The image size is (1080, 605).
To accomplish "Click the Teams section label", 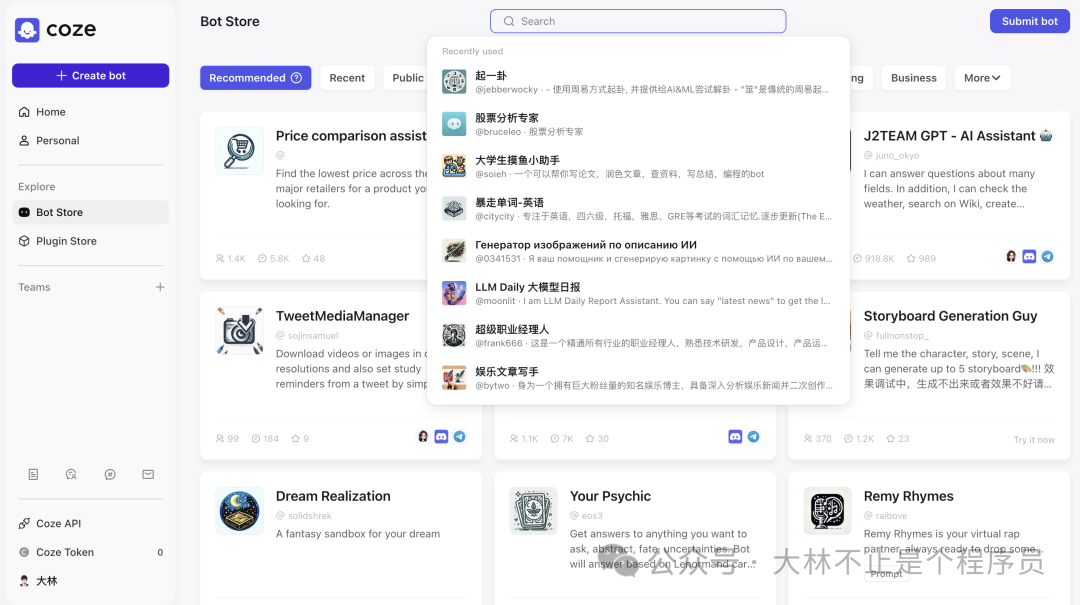I will (34, 287).
